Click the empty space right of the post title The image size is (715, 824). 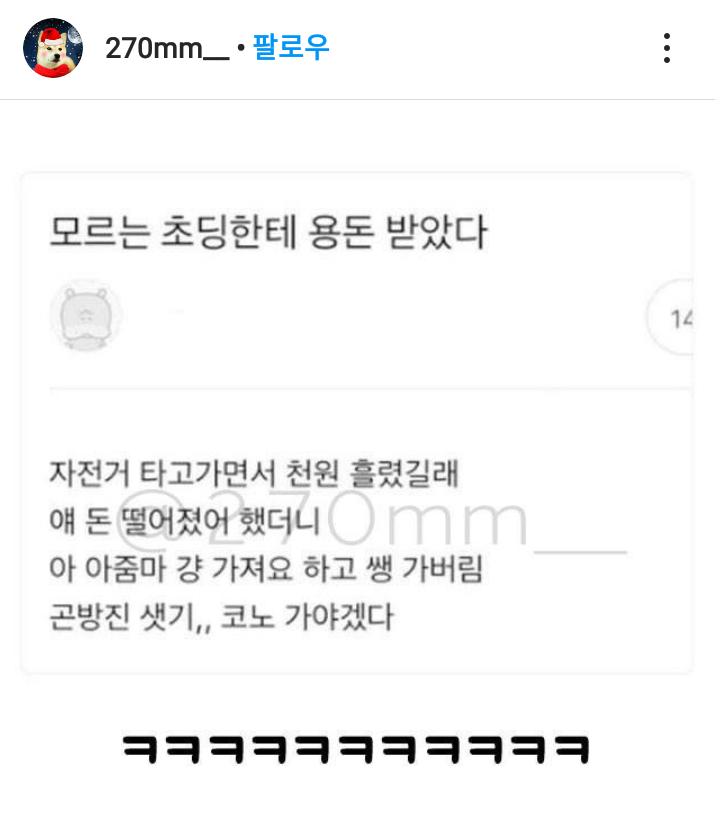click(588, 232)
